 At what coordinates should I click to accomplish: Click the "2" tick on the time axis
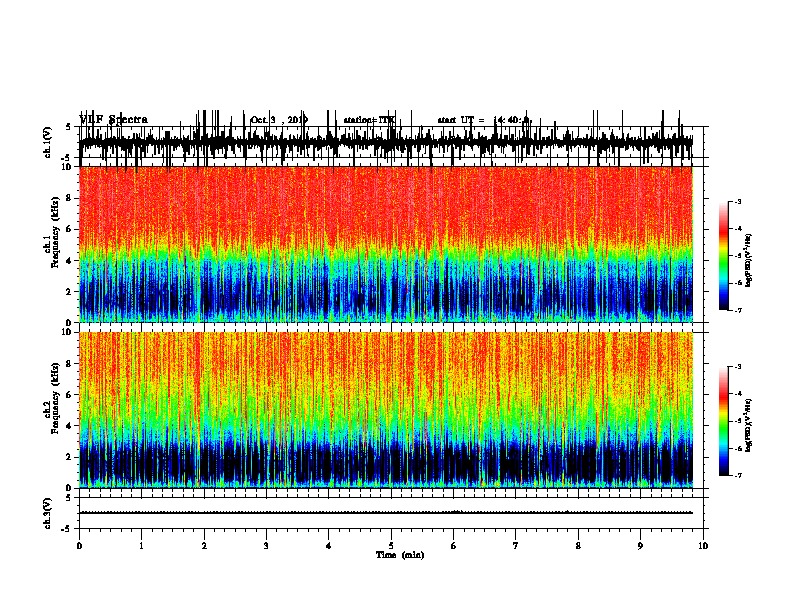(x=204, y=546)
